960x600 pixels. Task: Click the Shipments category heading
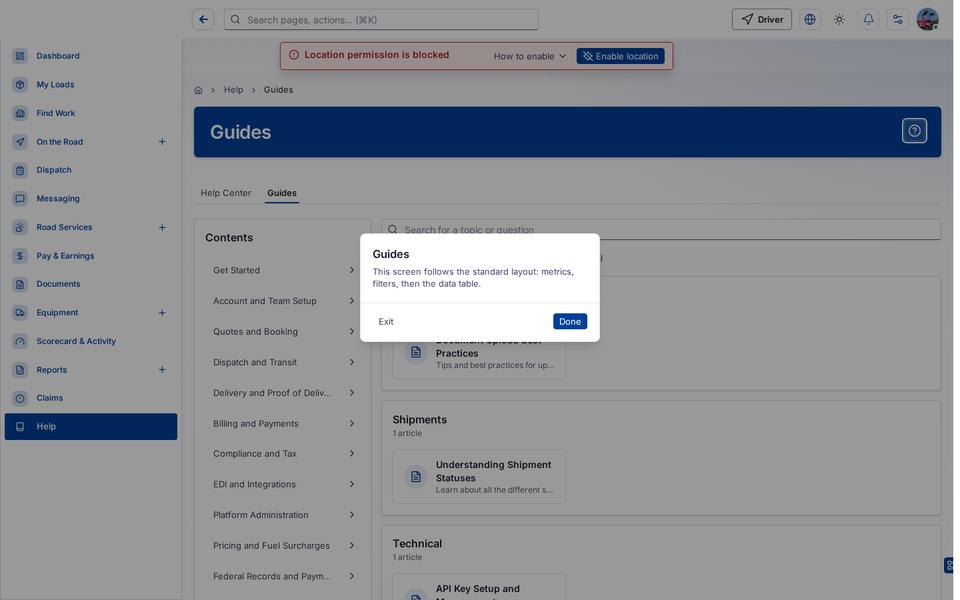pos(419,419)
